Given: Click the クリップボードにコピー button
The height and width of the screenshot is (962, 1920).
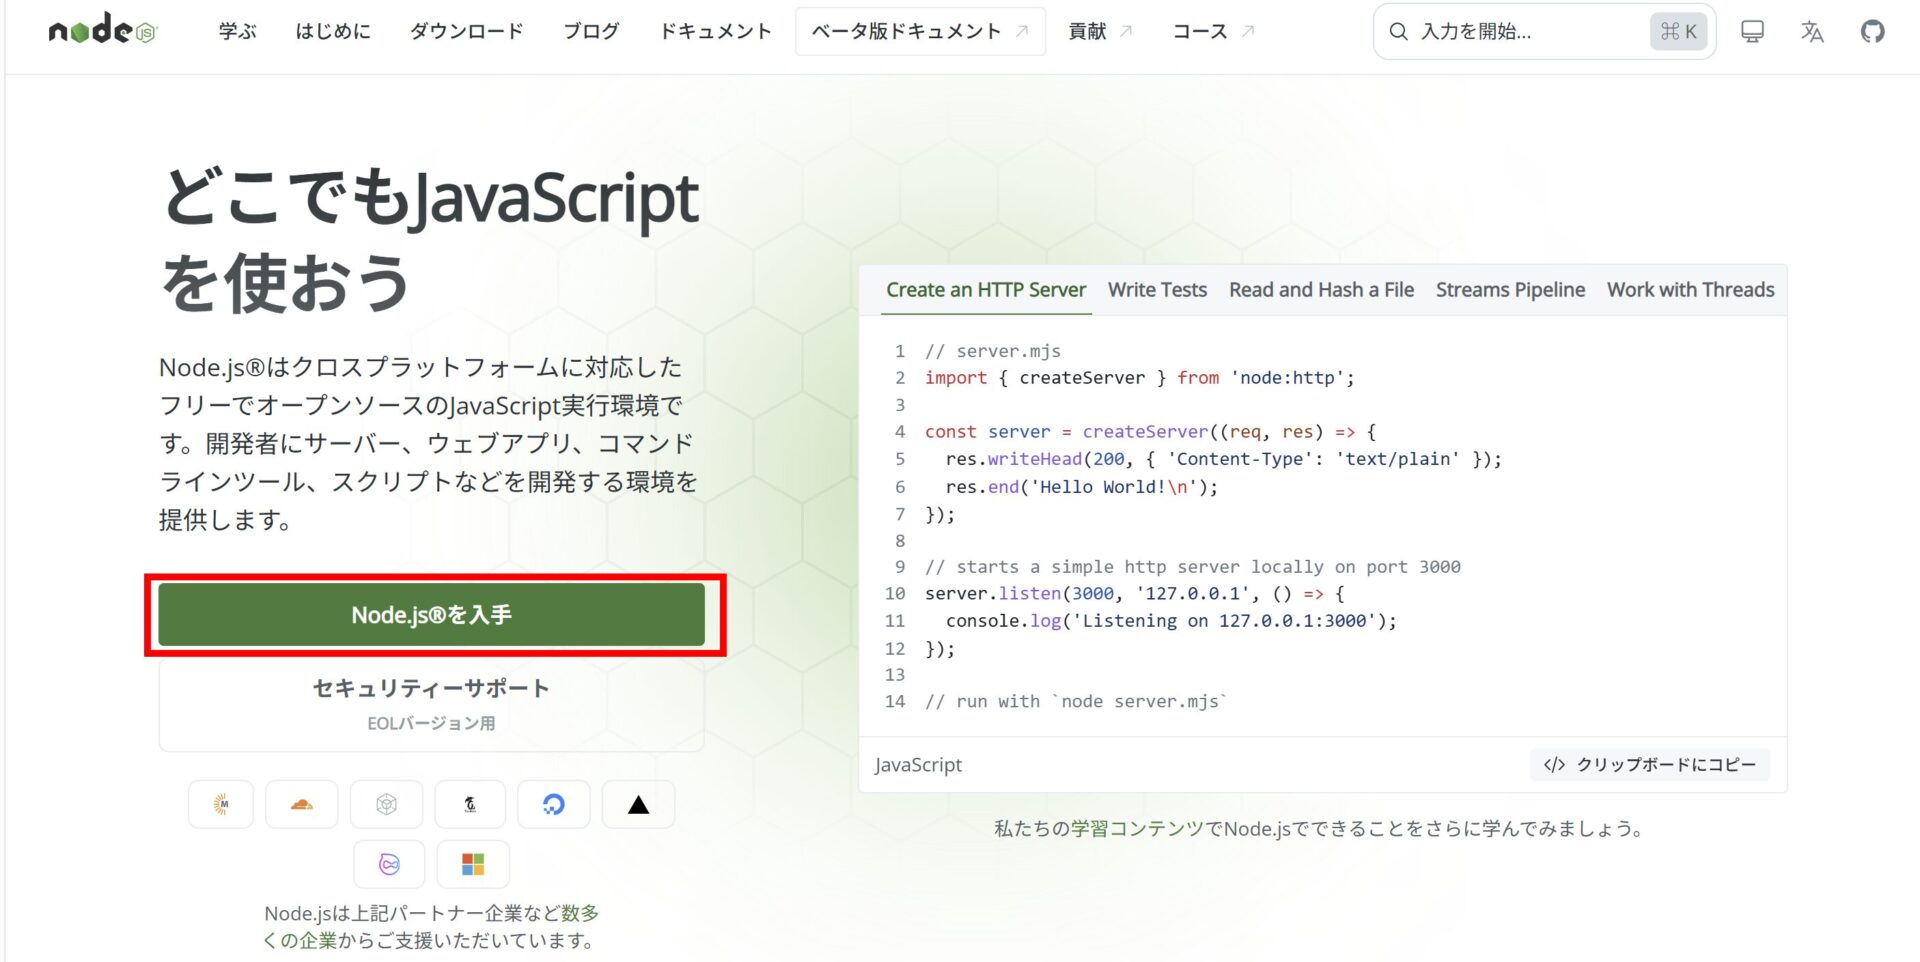Looking at the screenshot, I should (1650, 765).
